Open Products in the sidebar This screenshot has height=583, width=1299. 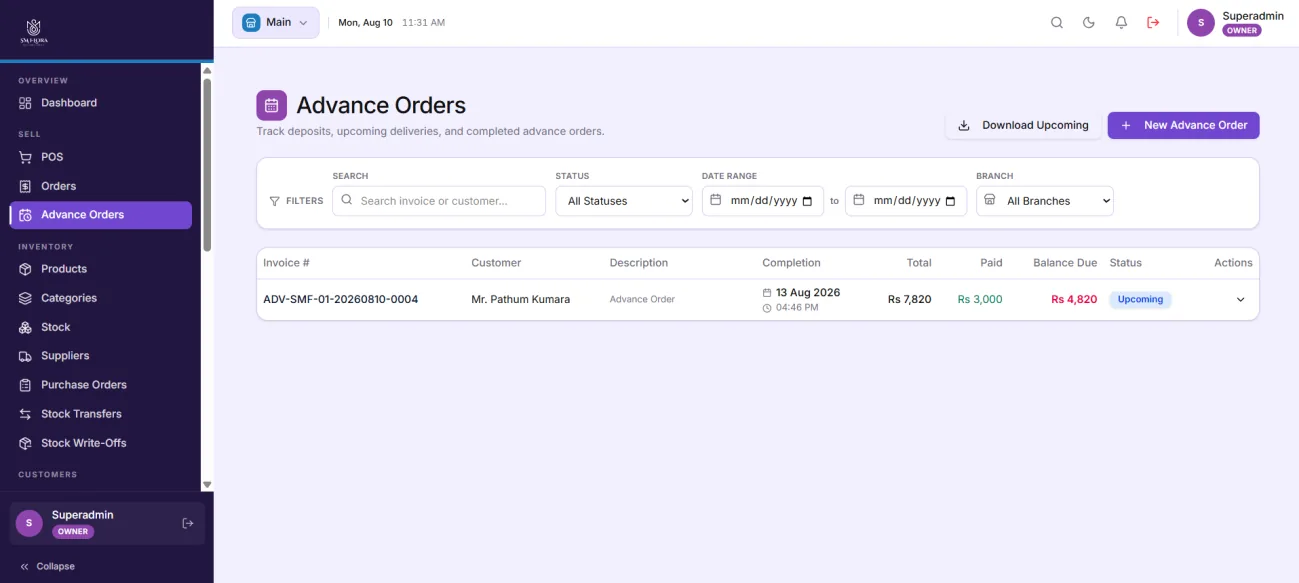click(x=100, y=269)
